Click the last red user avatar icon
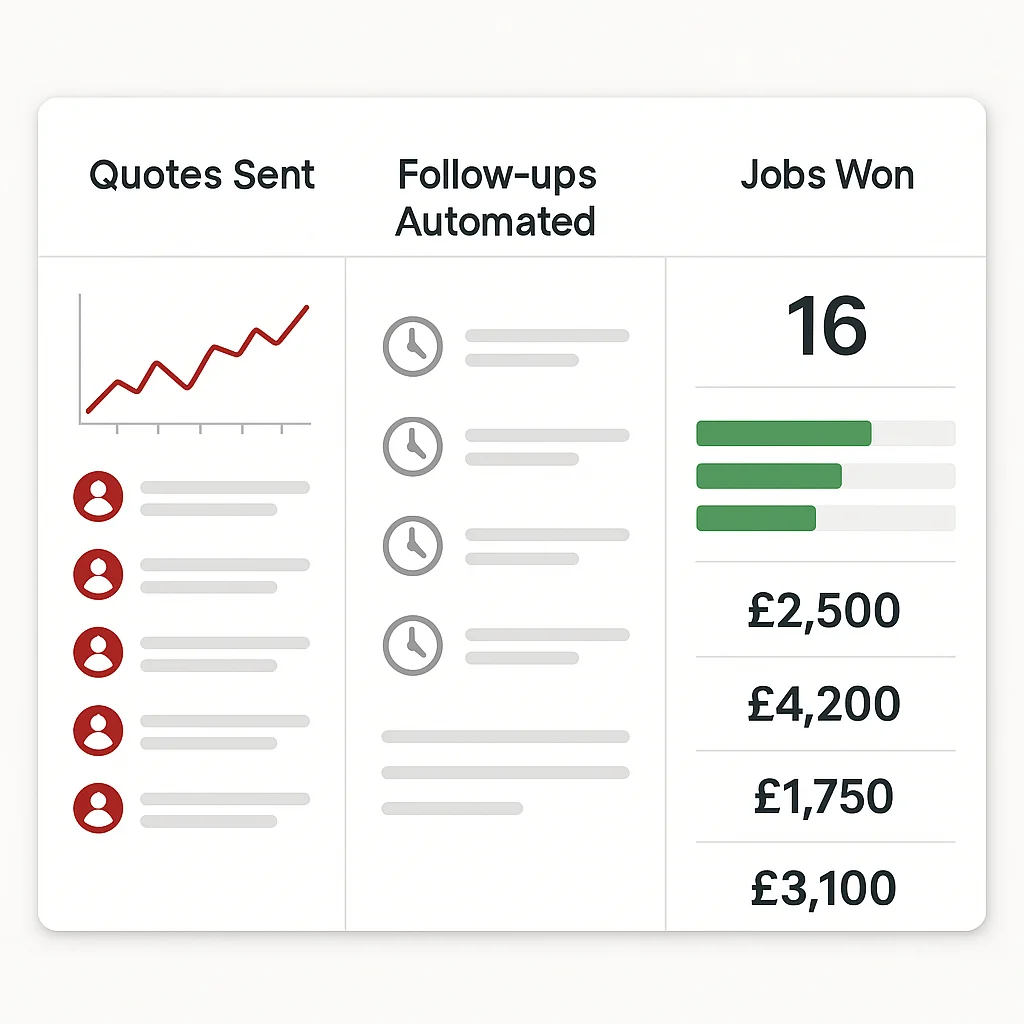Viewport: 1024px width, 1024px height. 98,808
